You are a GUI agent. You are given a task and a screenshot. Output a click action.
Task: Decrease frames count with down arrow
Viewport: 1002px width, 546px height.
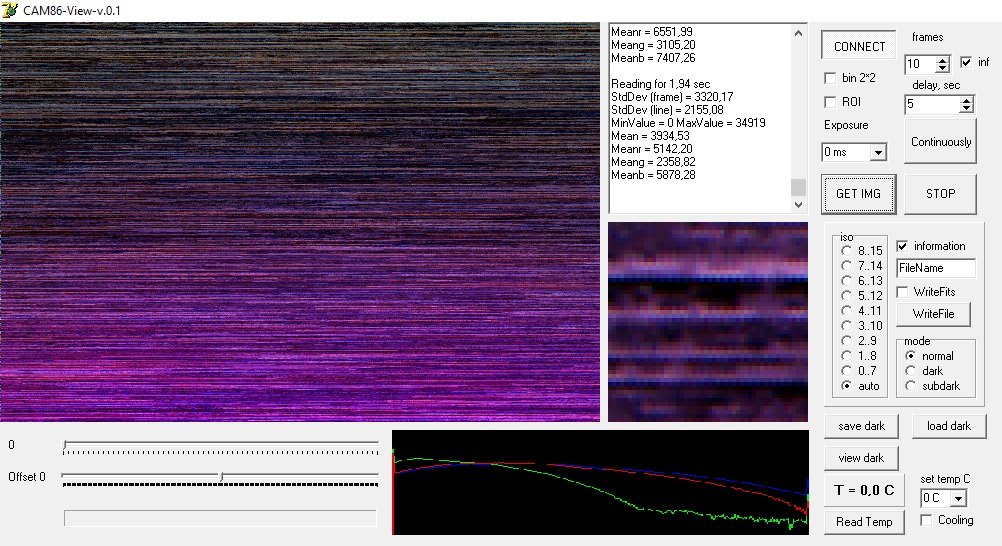[x=943, y=68]
